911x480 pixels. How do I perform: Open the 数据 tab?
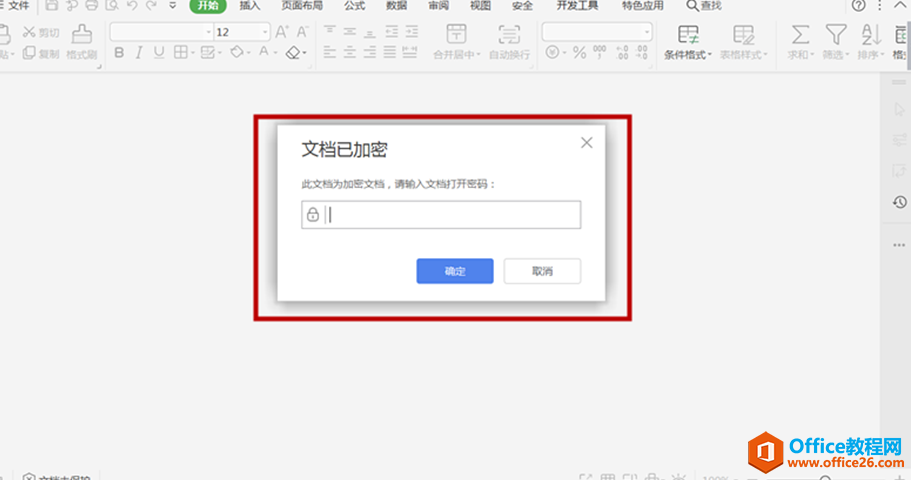[396, 6]
